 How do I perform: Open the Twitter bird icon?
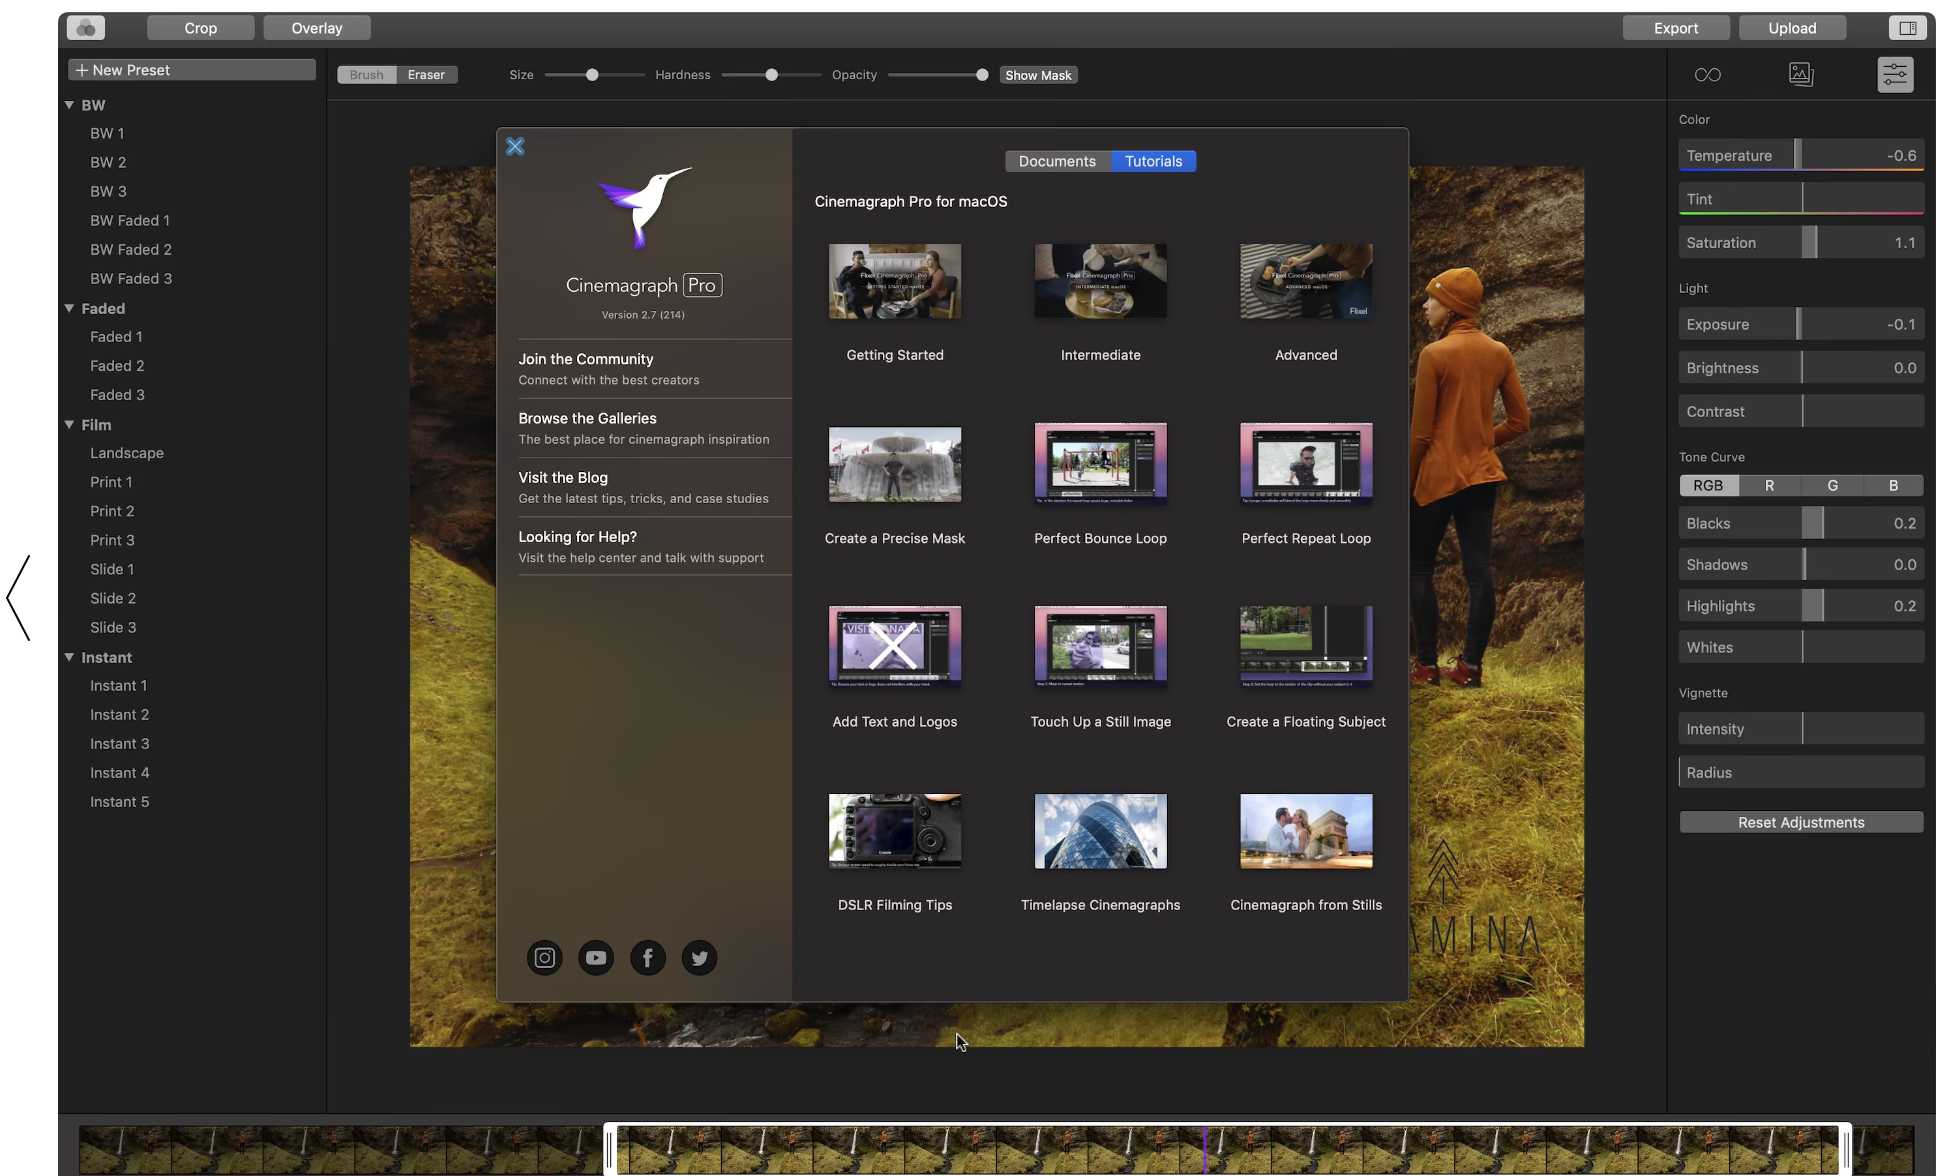699,958
